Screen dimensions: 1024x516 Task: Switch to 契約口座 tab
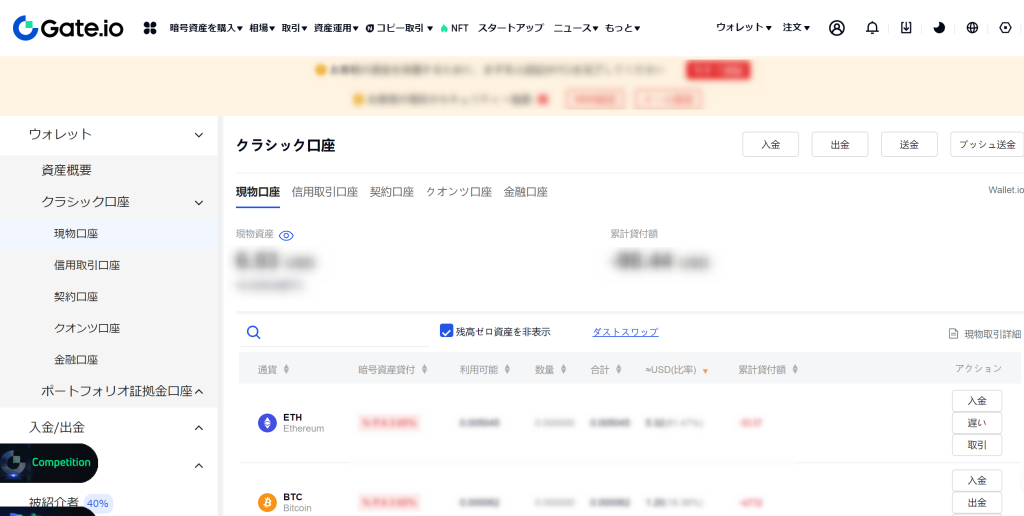[392, 192]
